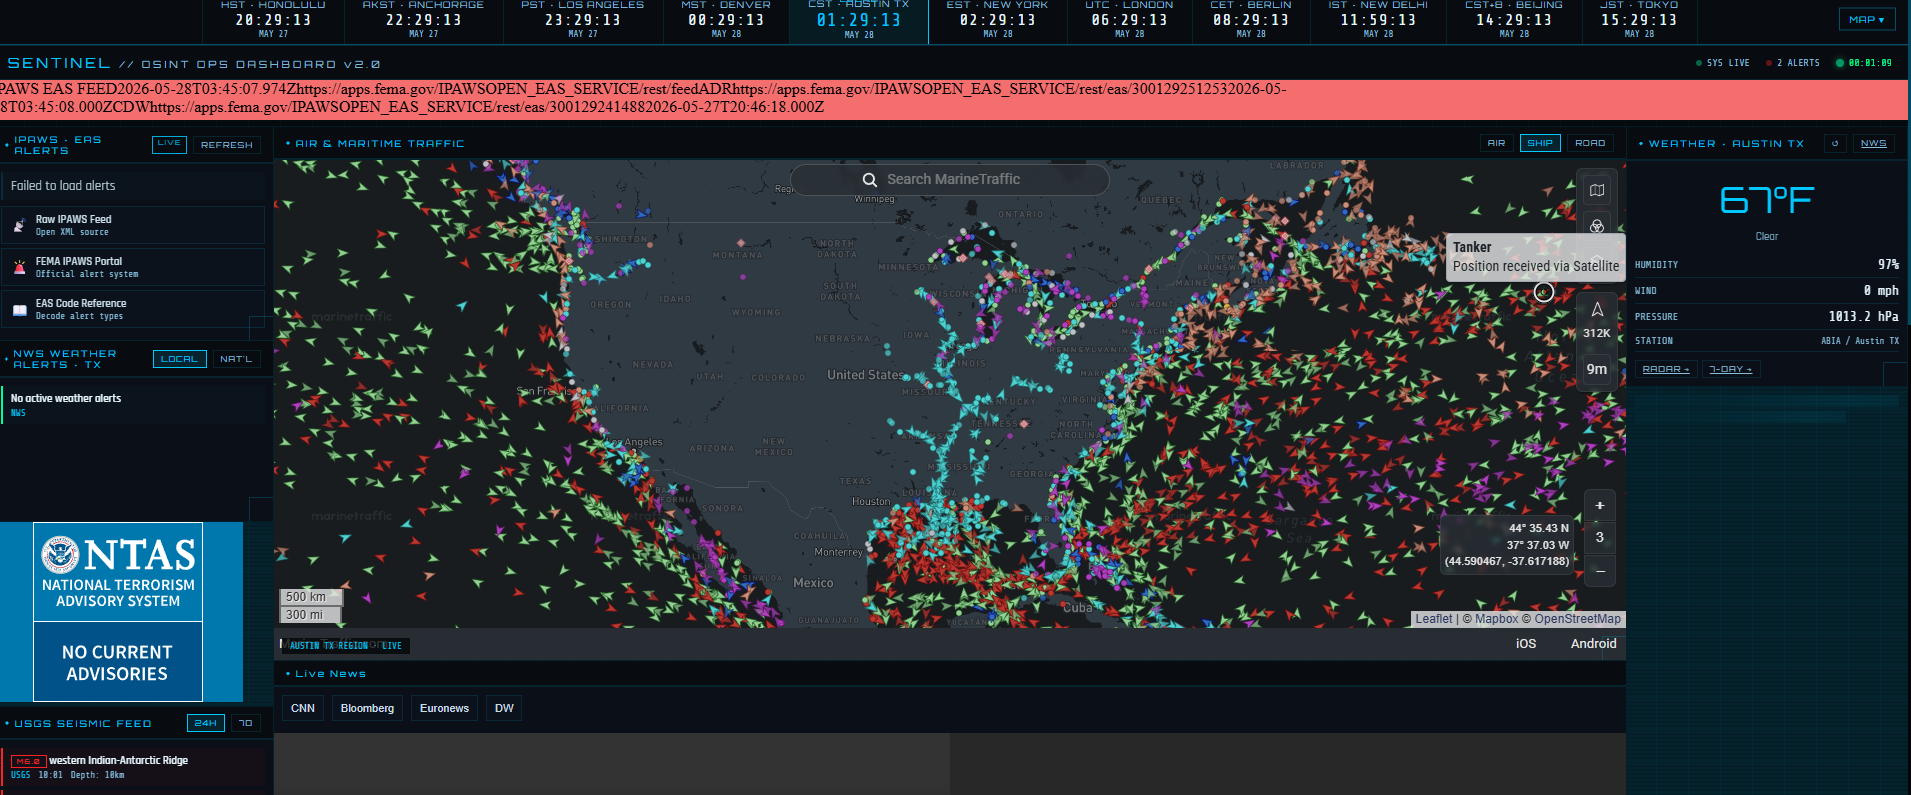Click the SYS LIVE status indicator
Screen dimensions: 1911x795
[1722, 63]
